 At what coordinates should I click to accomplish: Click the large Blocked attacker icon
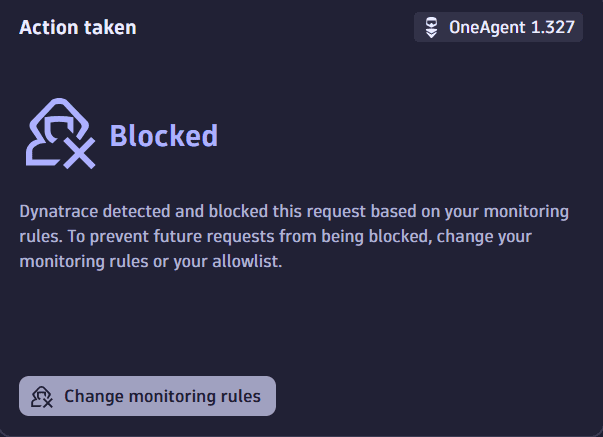(60, 135)
